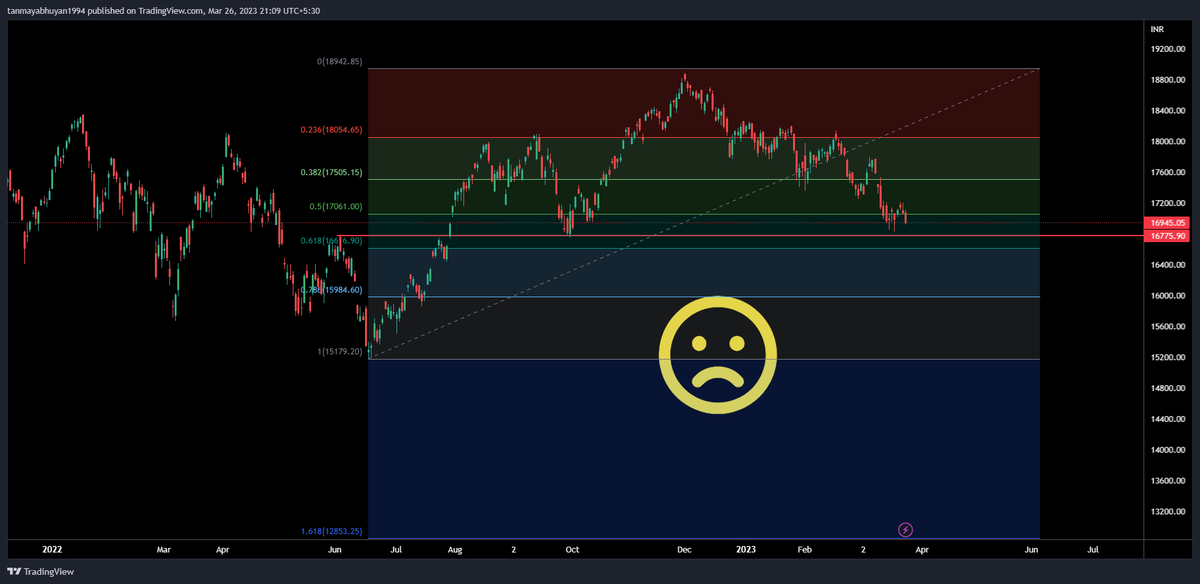Click the Aug label on time axis
The image size is (1200, 584).
455,550
